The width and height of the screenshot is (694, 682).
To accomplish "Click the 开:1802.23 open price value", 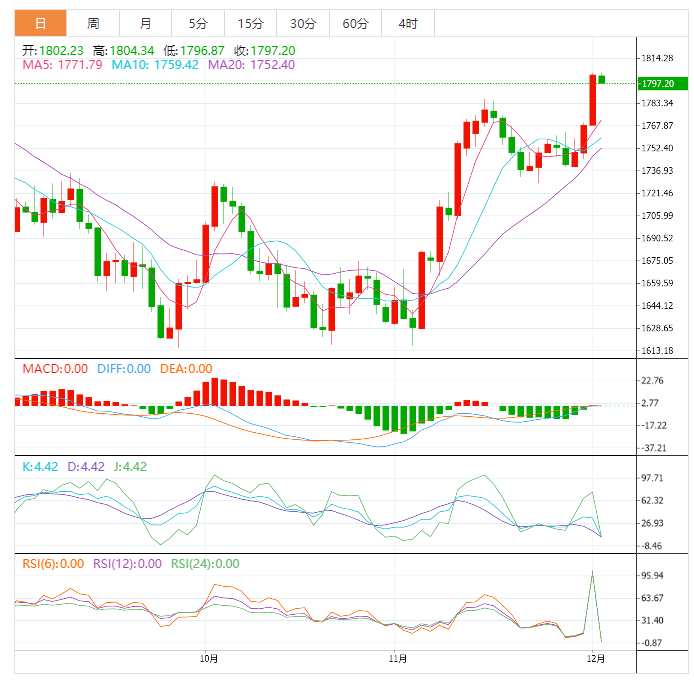I will [x=53, y=50].
